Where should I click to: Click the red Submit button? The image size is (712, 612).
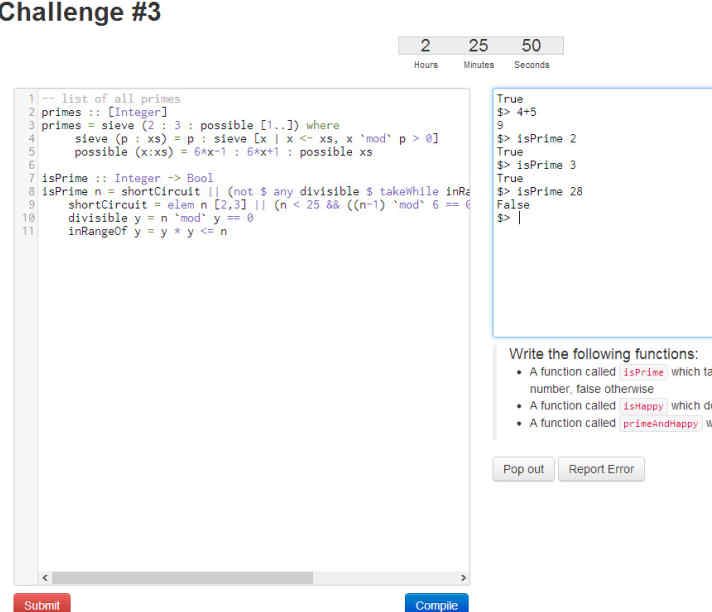click(x=41, y=604)
